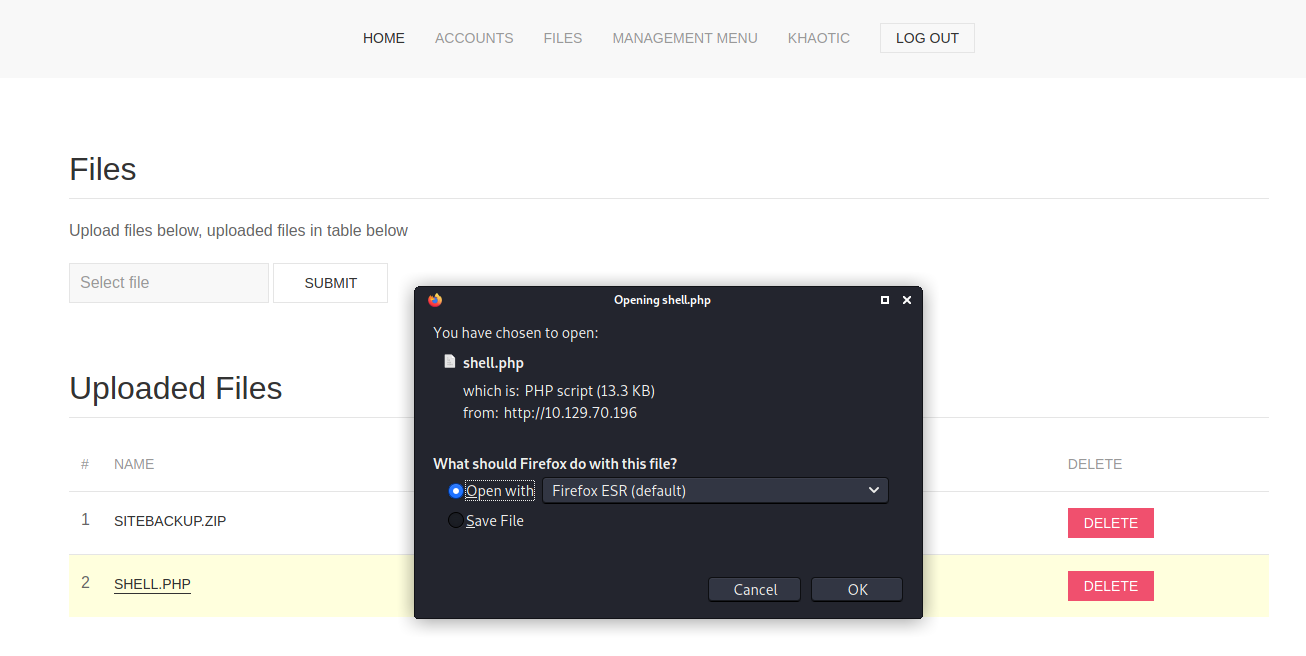Open the ACCOUNTS section
The height and width of the screenshot is (656, 1306).
click(x=474, y=38)
